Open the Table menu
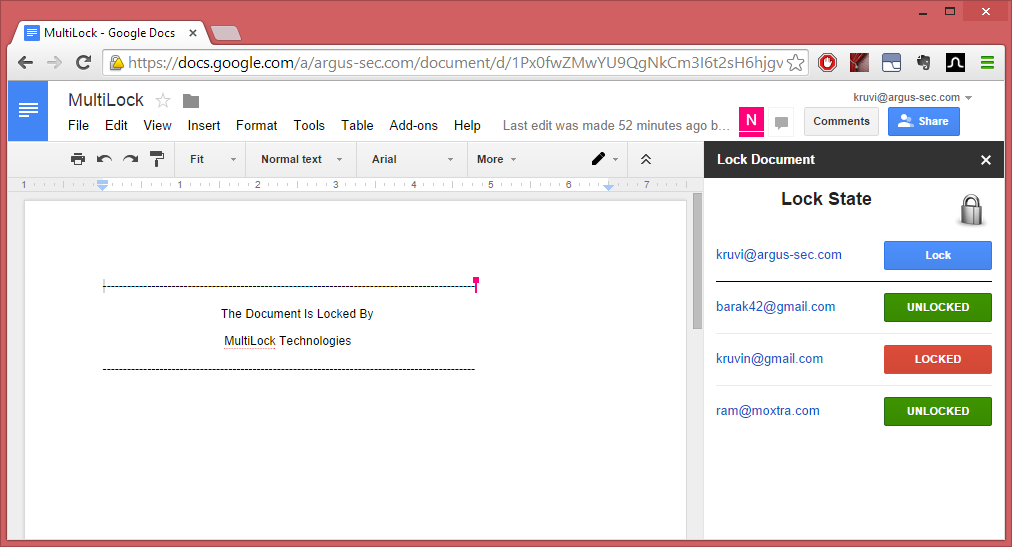1012x547 pixels. coord(357,126)
